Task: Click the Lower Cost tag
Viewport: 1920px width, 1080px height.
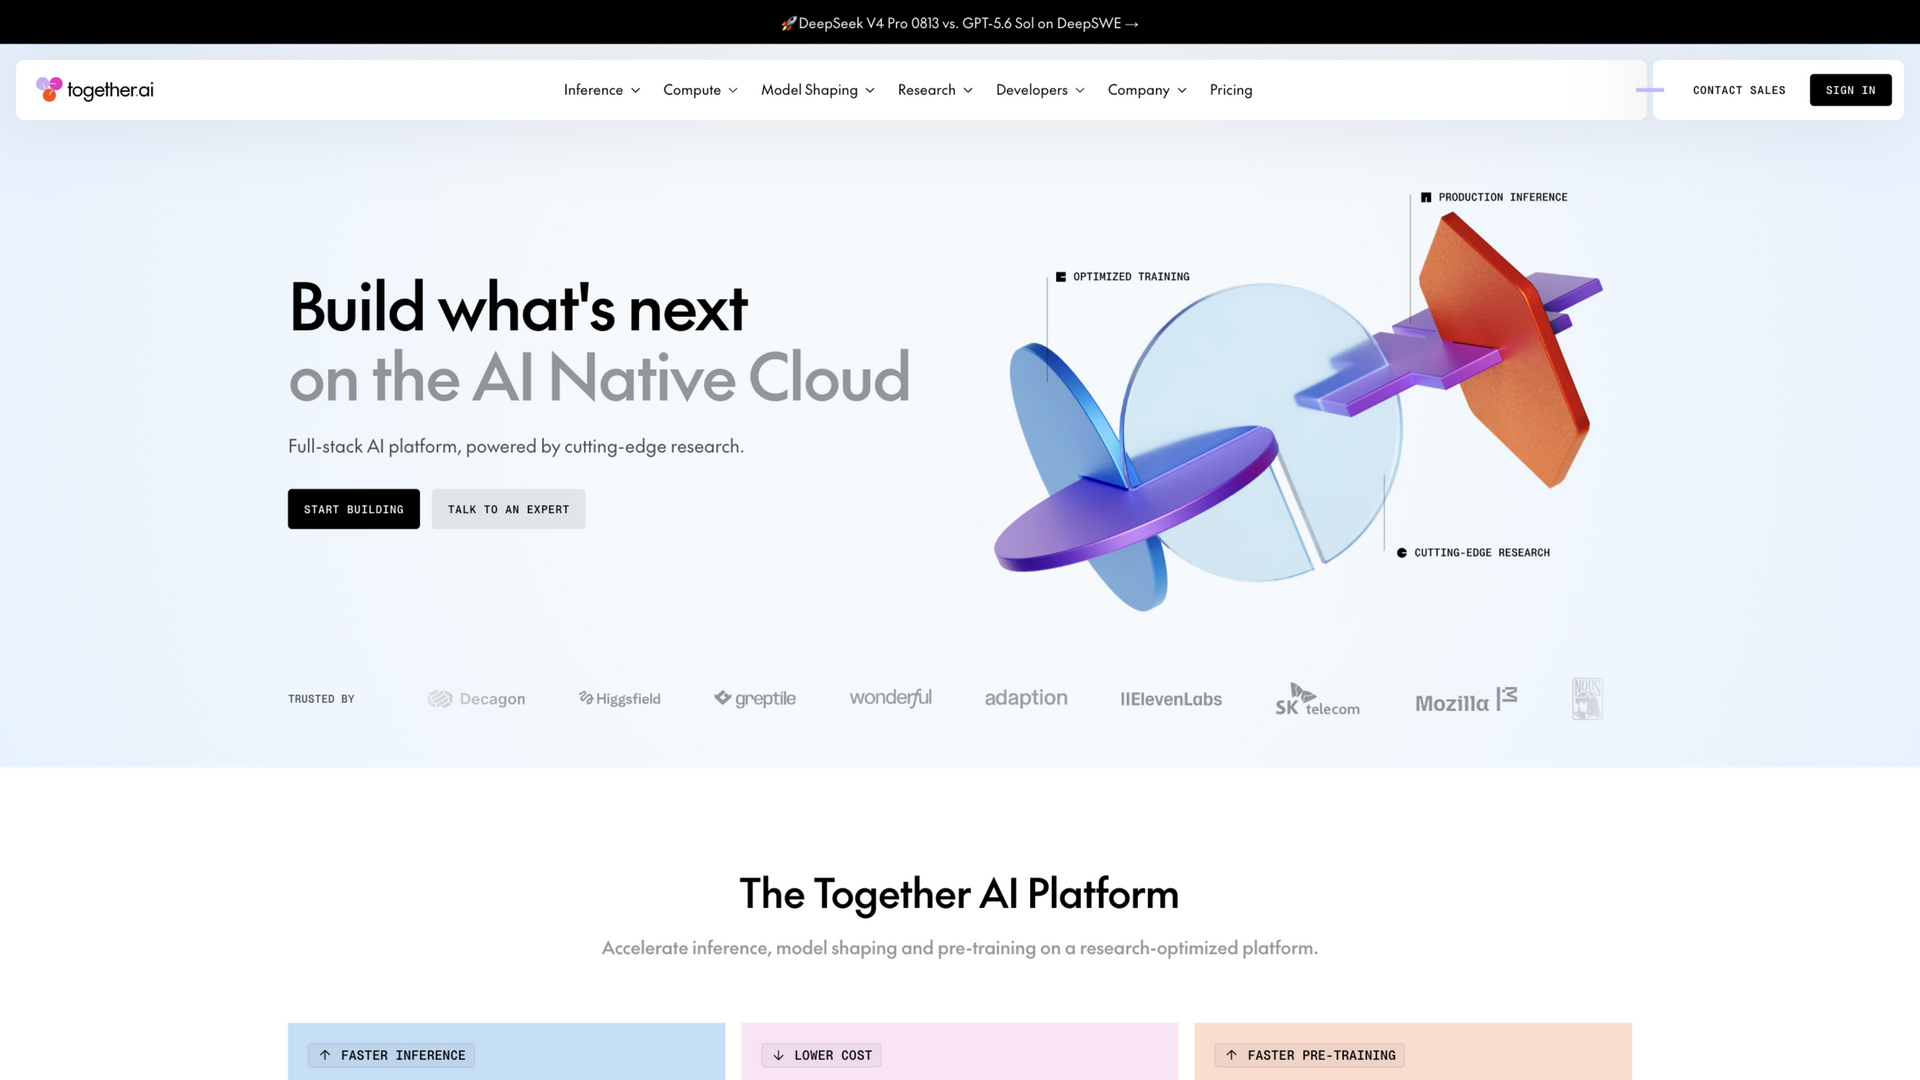Action: tap(821, 1055)
